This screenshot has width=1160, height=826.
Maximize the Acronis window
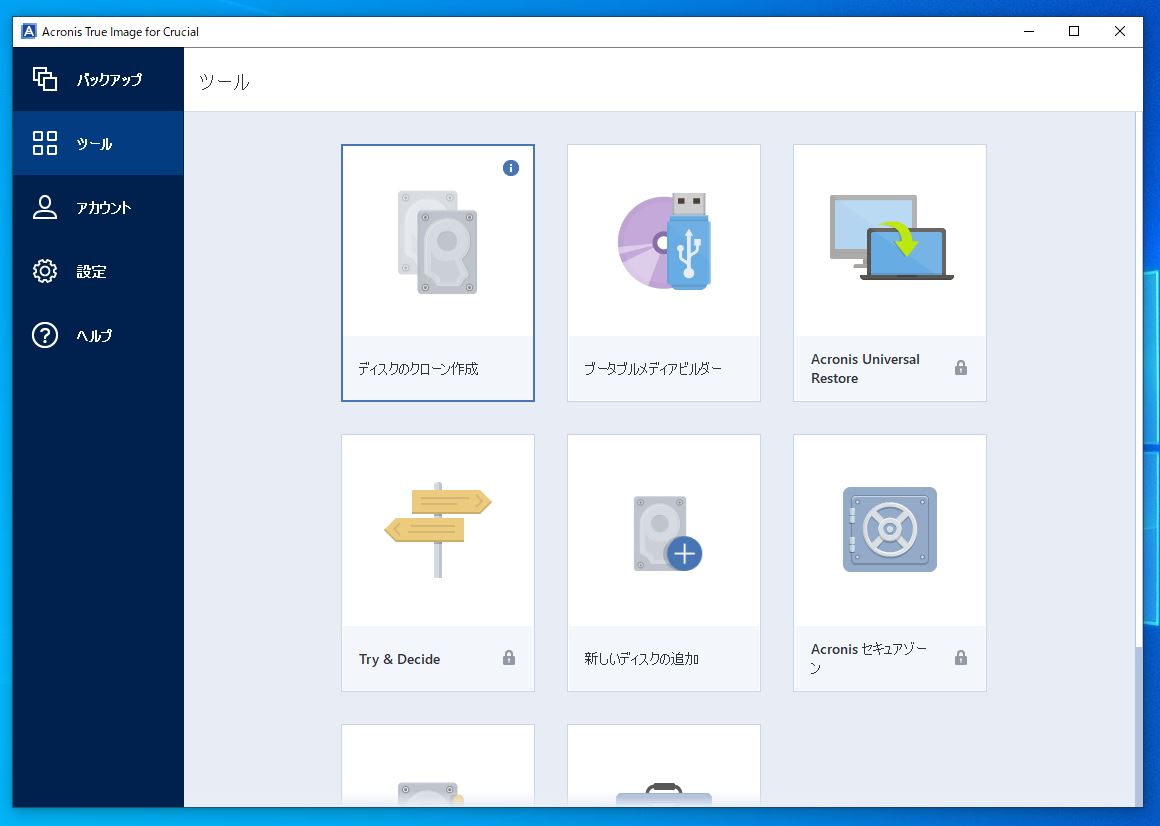[x=1074, y=31]
